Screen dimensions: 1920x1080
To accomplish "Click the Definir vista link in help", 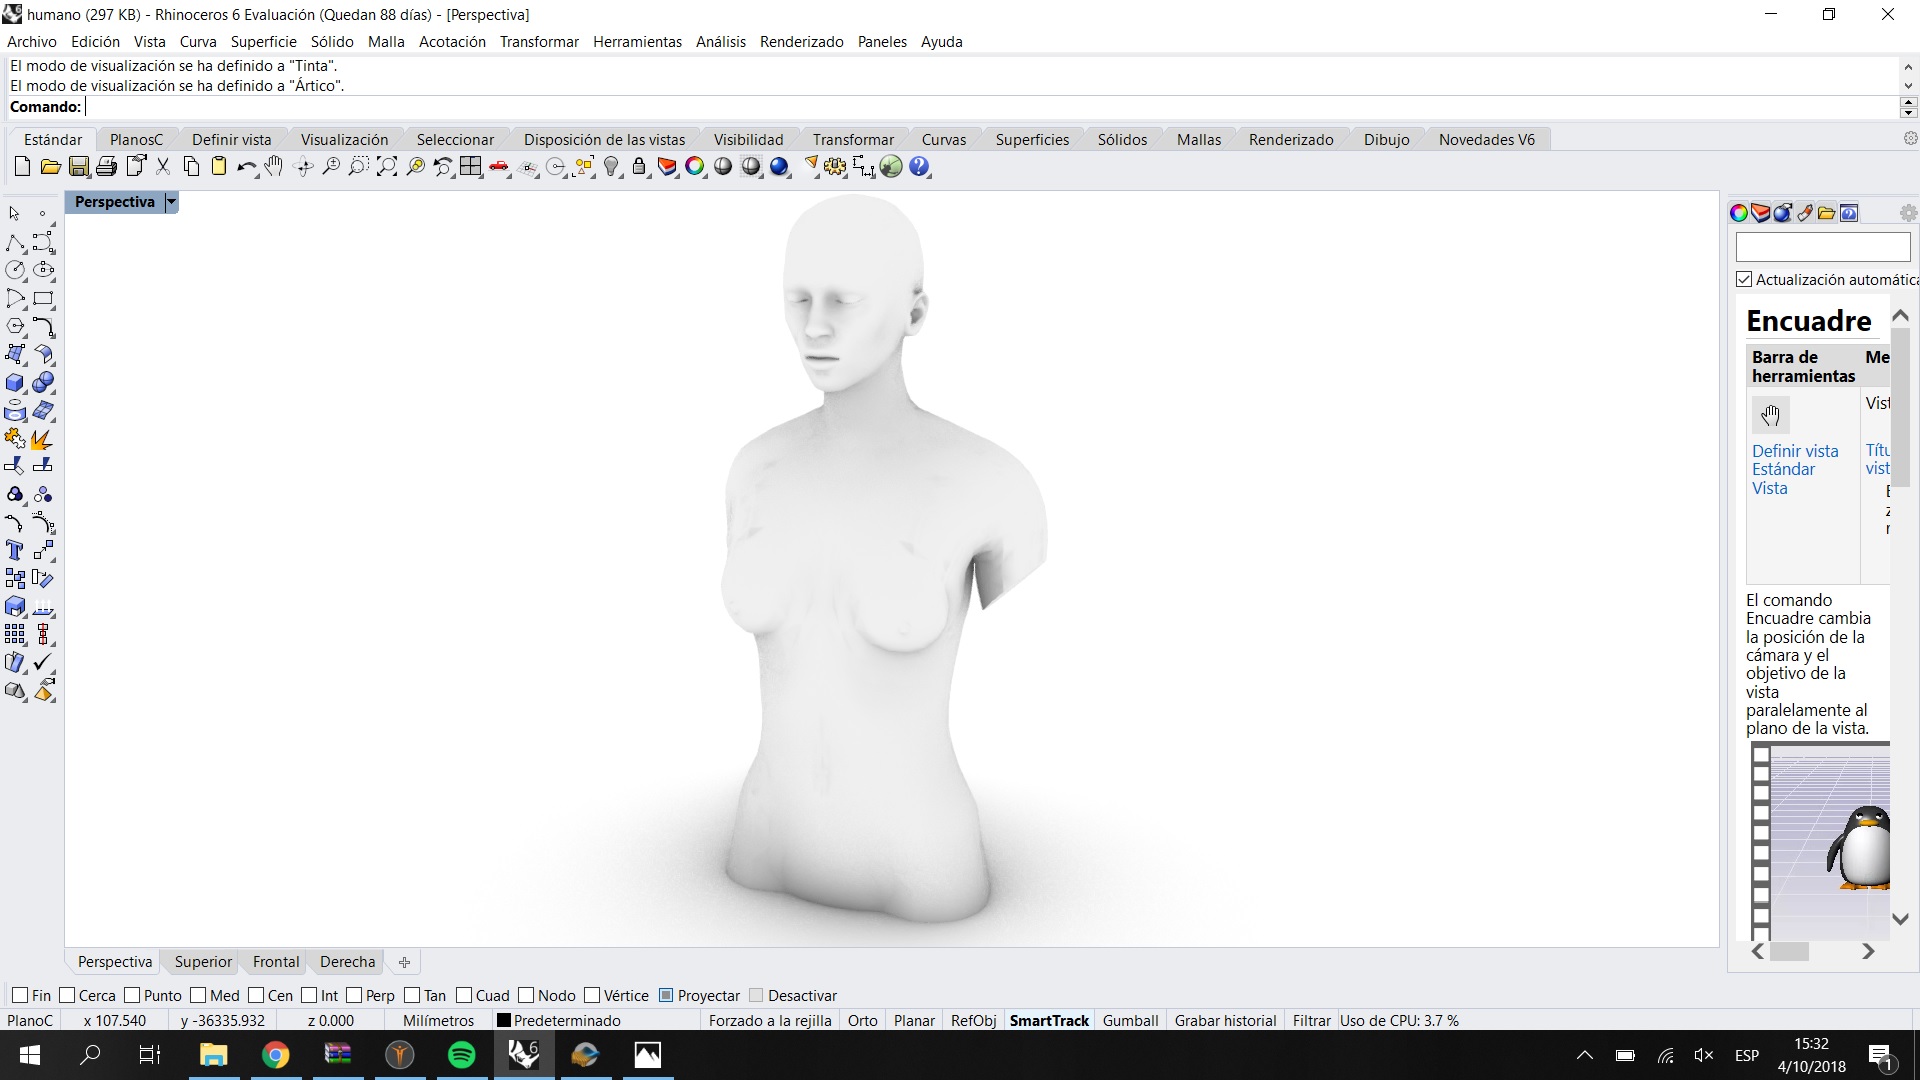I will pyautogui.click(x=1794, y=451).
